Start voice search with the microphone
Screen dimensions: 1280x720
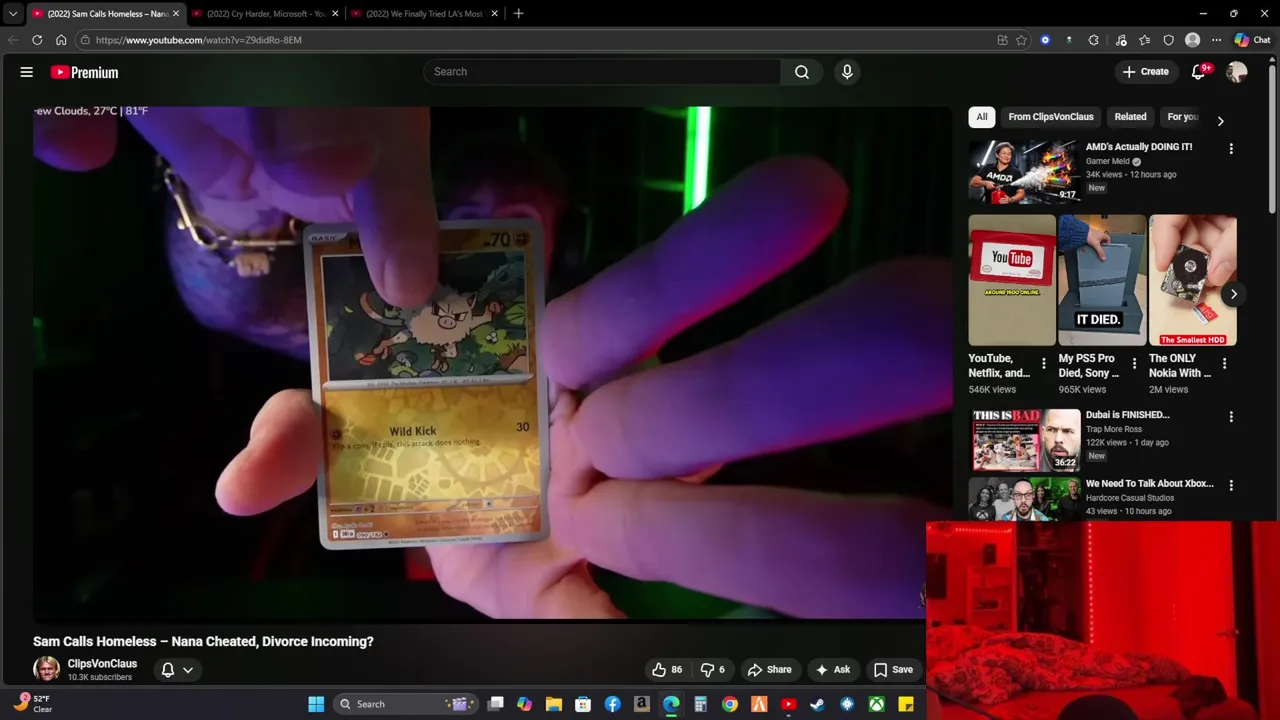(847, 72)
